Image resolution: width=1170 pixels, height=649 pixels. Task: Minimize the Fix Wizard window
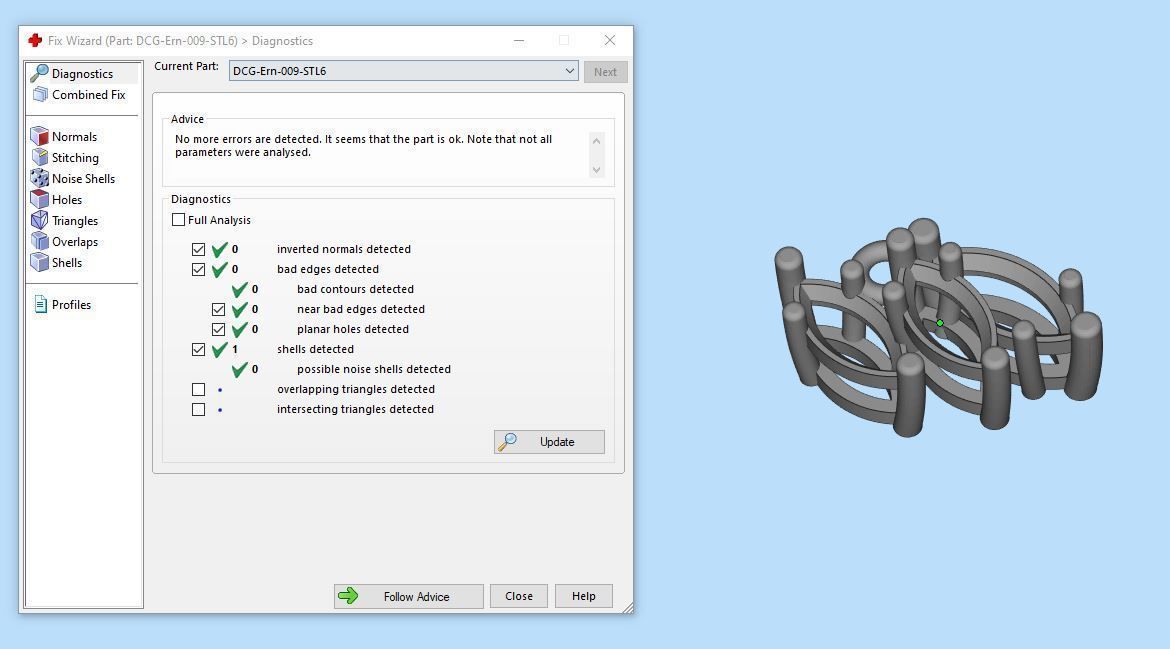(x=519, y=40)
